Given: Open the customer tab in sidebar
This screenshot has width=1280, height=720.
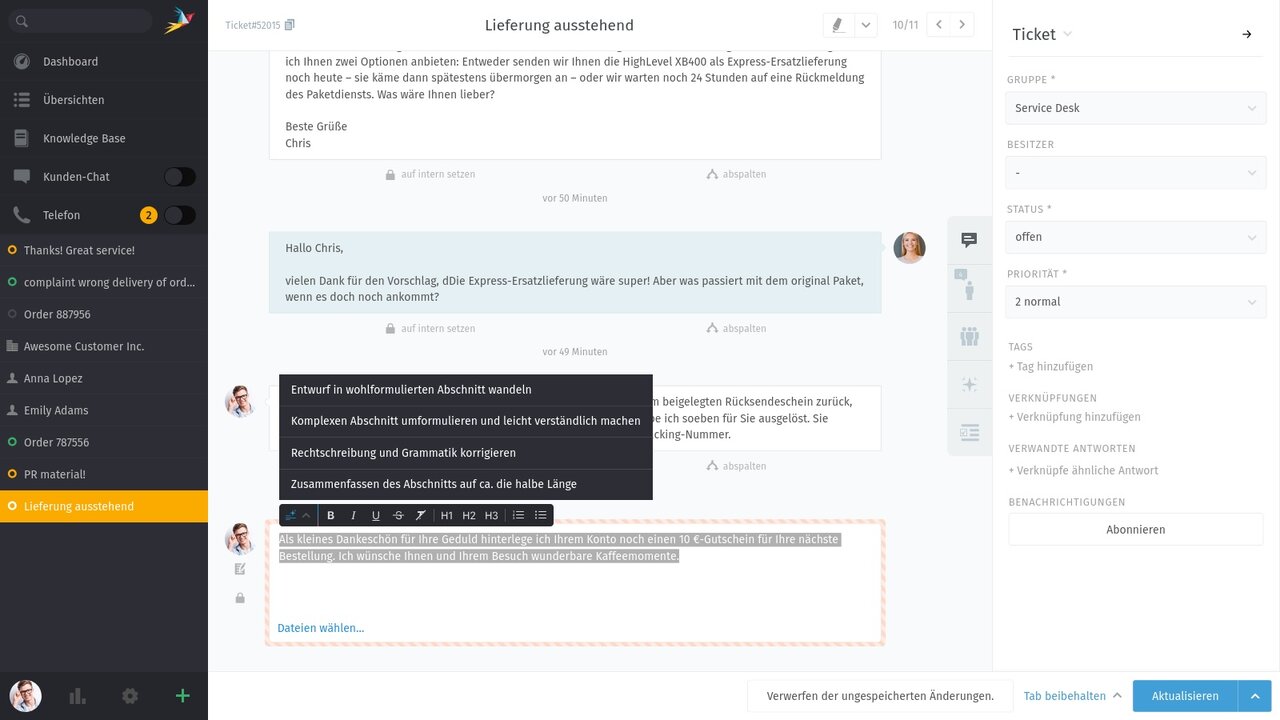Looking at the screenshot, I should pyautogui.click(x=968, y=289).
